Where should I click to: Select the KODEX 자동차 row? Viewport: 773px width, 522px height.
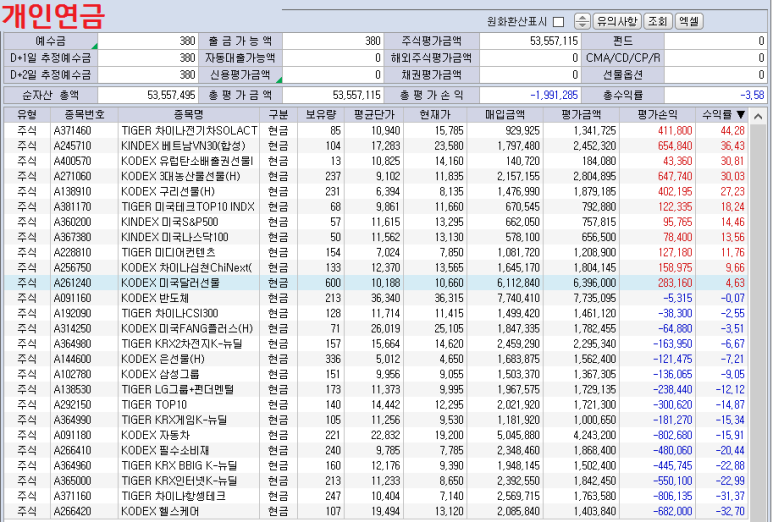(376, 435)
